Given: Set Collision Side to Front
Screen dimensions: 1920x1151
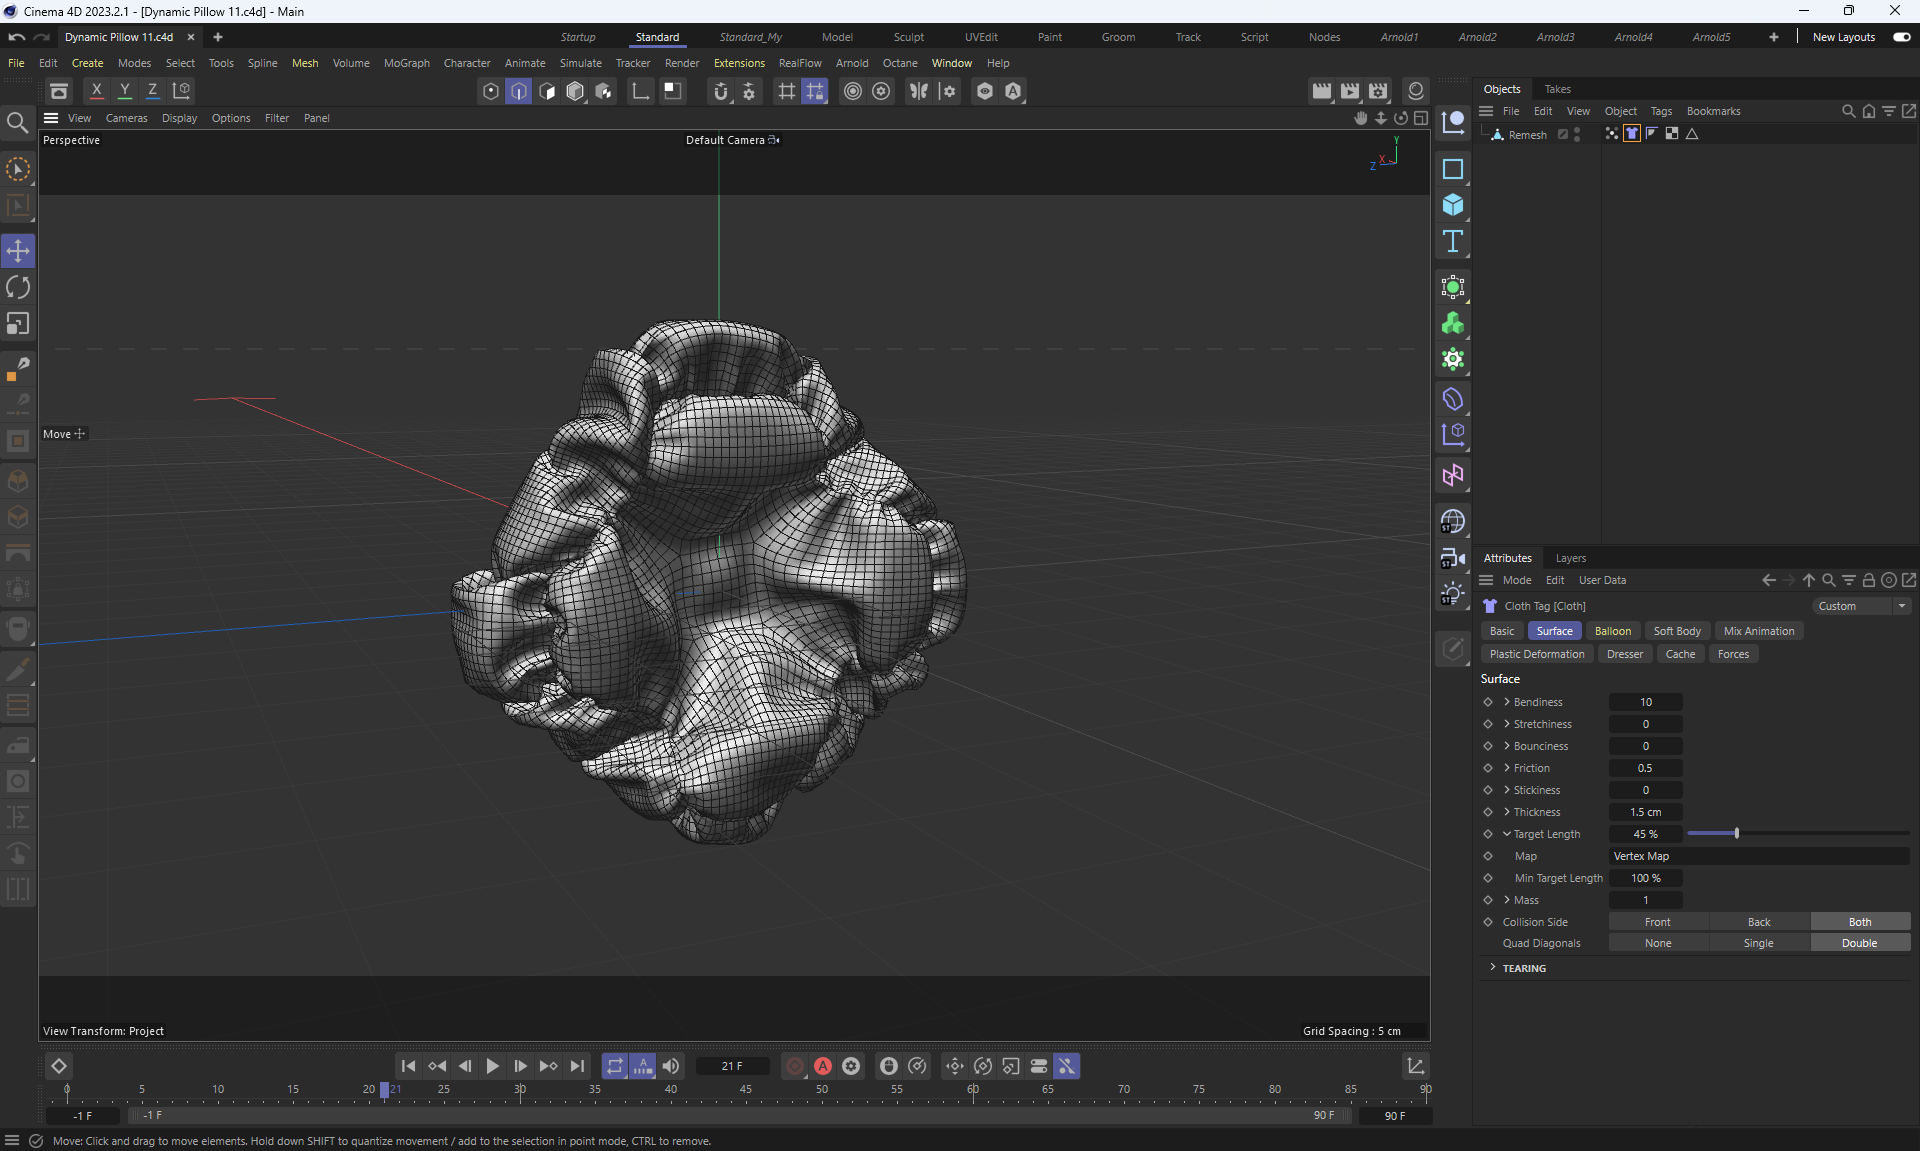Looking at the screenshot, I should pos(1657,922).
